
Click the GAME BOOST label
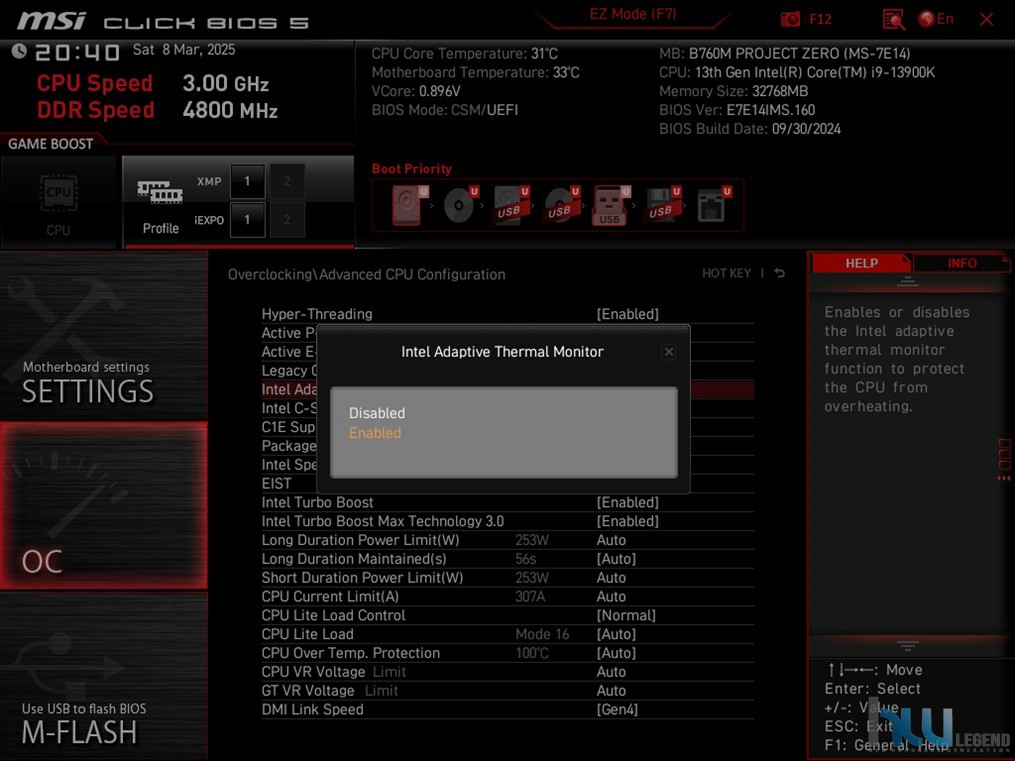click(x=50, y=144)
